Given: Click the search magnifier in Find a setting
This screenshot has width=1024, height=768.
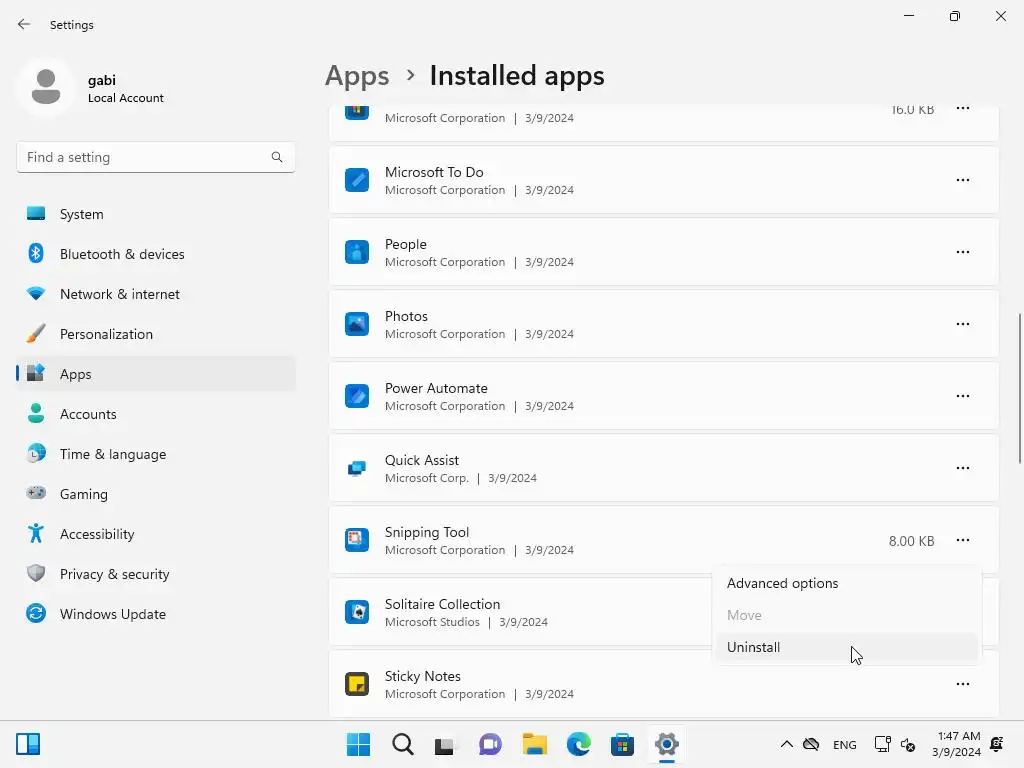Looking at the screenshot, I should pyautogui.click(x=277, y=157).
